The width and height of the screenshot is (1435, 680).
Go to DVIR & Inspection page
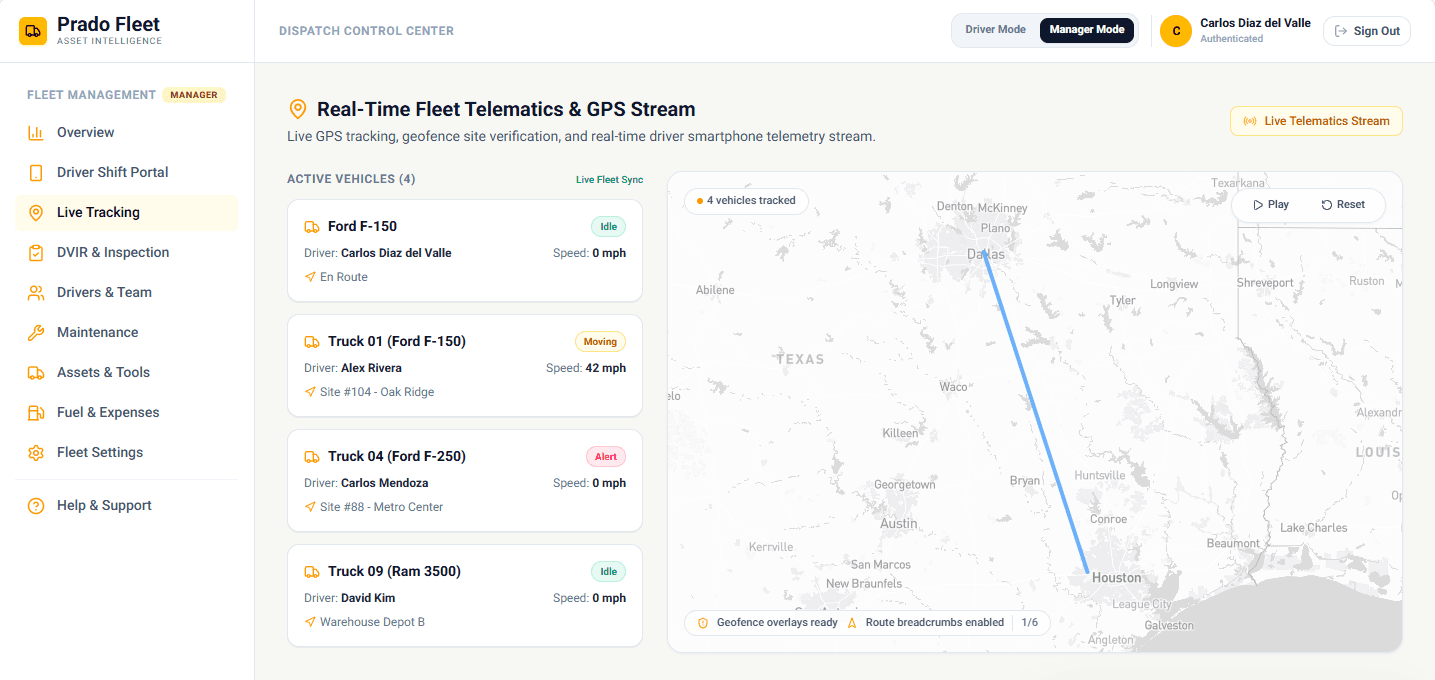(x=126, y=252)
